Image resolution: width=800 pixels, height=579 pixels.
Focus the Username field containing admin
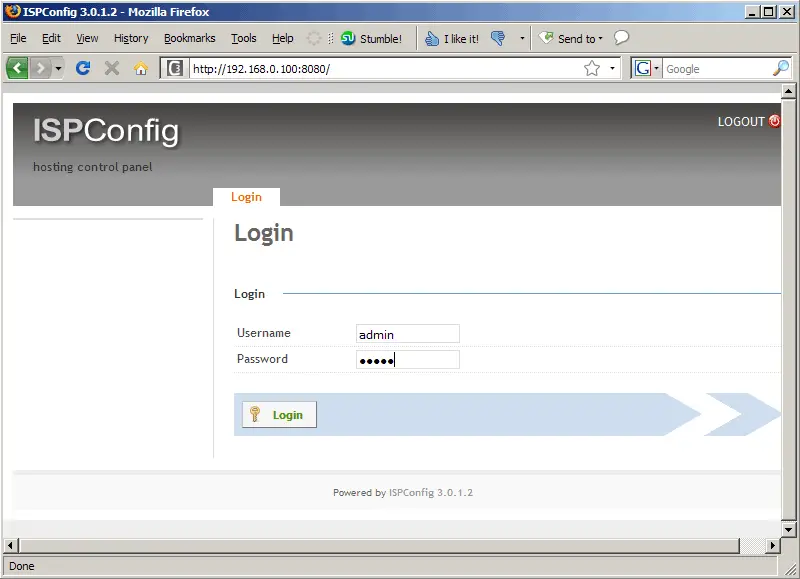pos(408,334)
